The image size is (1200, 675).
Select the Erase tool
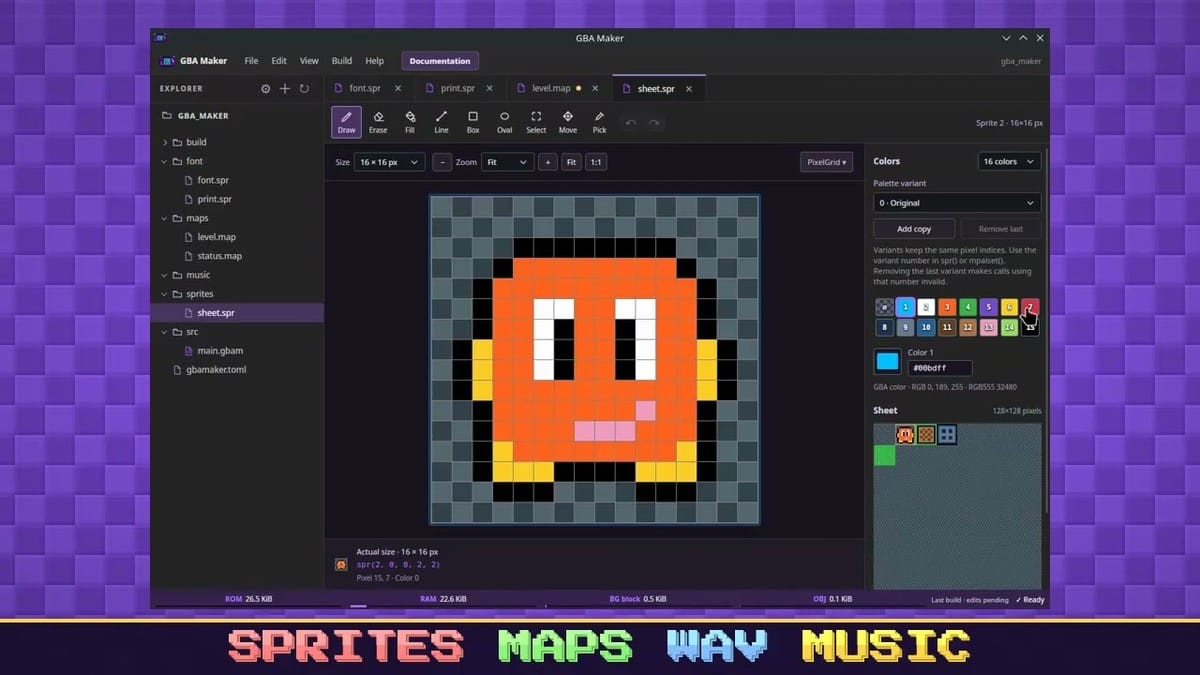(378, 122)
